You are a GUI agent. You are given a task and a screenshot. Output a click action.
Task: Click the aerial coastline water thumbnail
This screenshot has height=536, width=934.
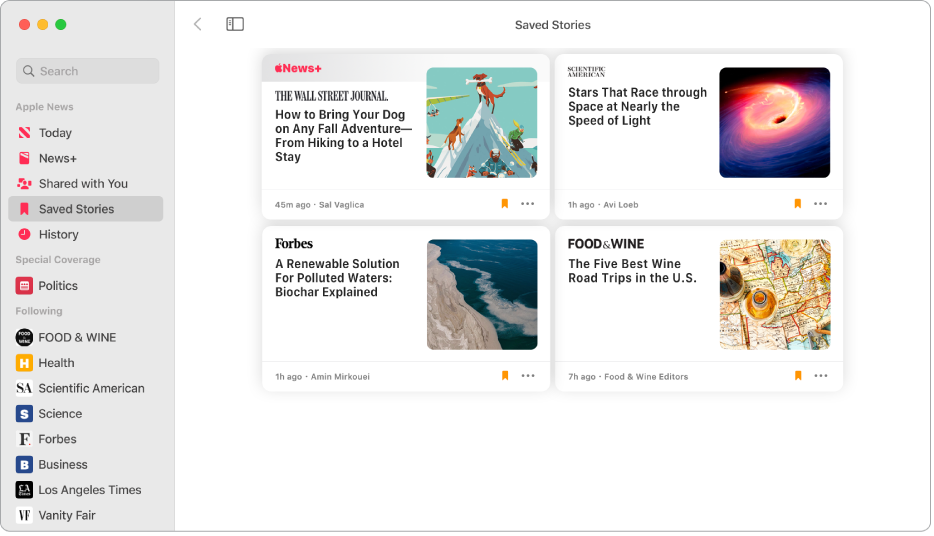coord(482,295)
